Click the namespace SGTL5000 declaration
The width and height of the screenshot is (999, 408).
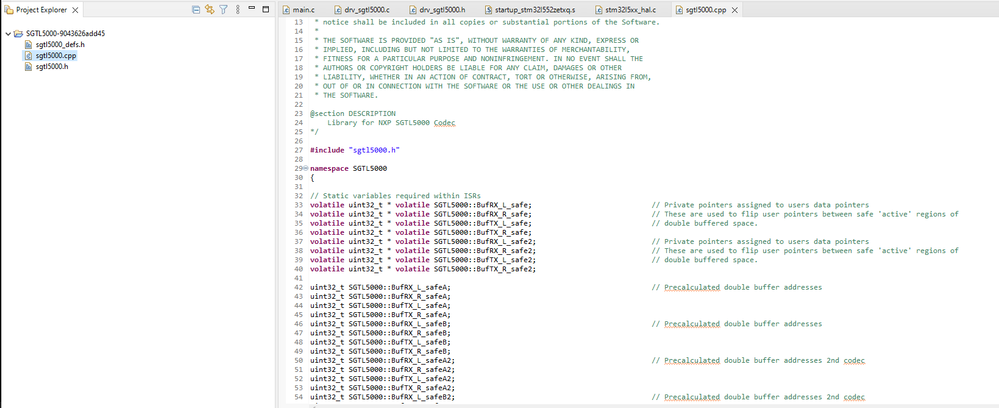coord(349,169)
